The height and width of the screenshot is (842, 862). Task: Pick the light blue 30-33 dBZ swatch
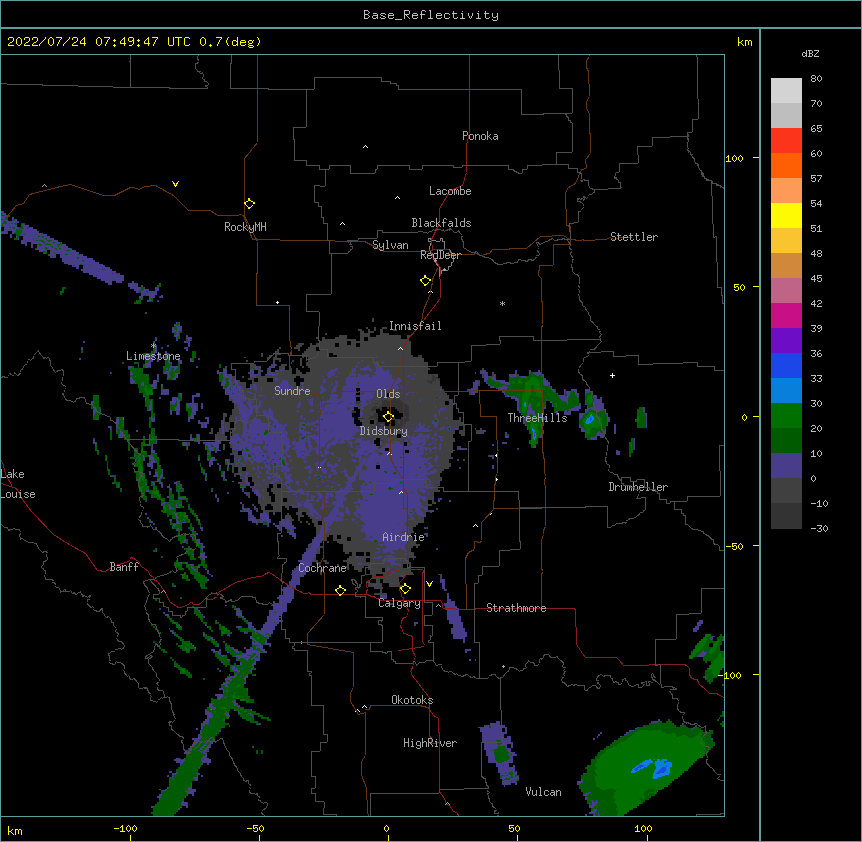tap(786, 391)
